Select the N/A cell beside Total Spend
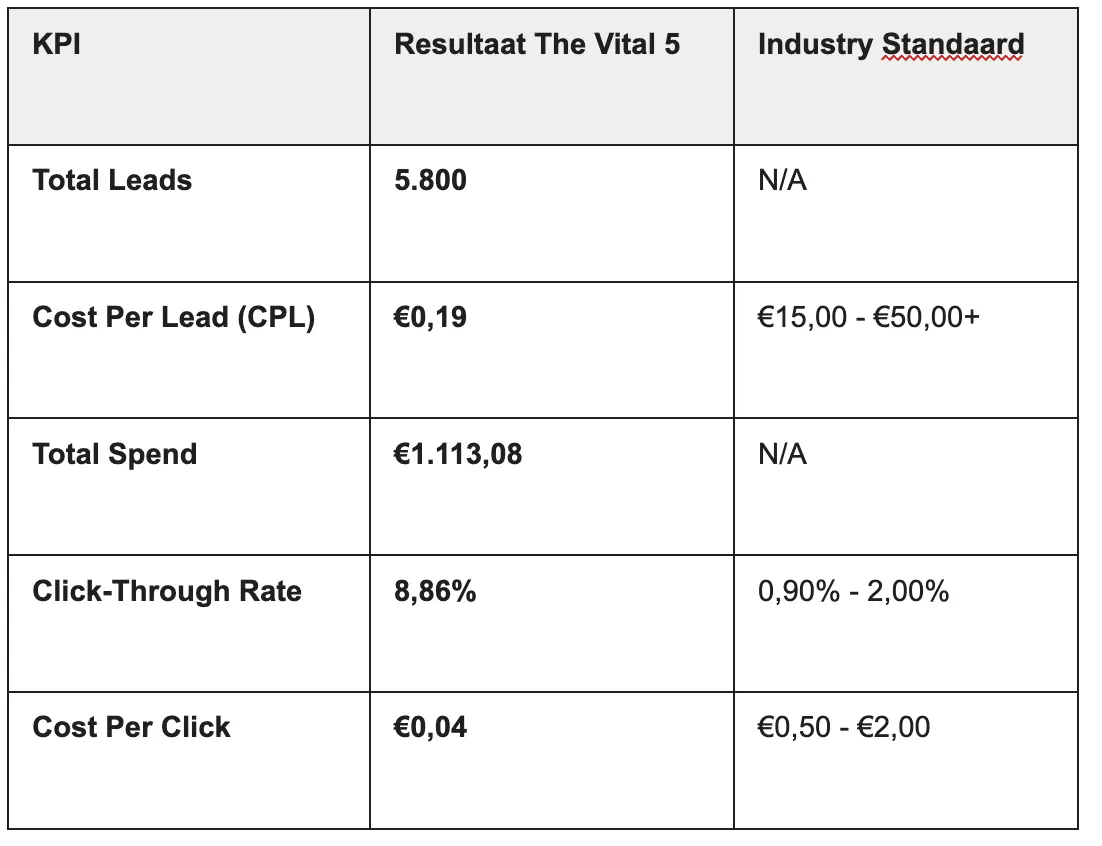1102x846 pixels. (x=906, y=487)
